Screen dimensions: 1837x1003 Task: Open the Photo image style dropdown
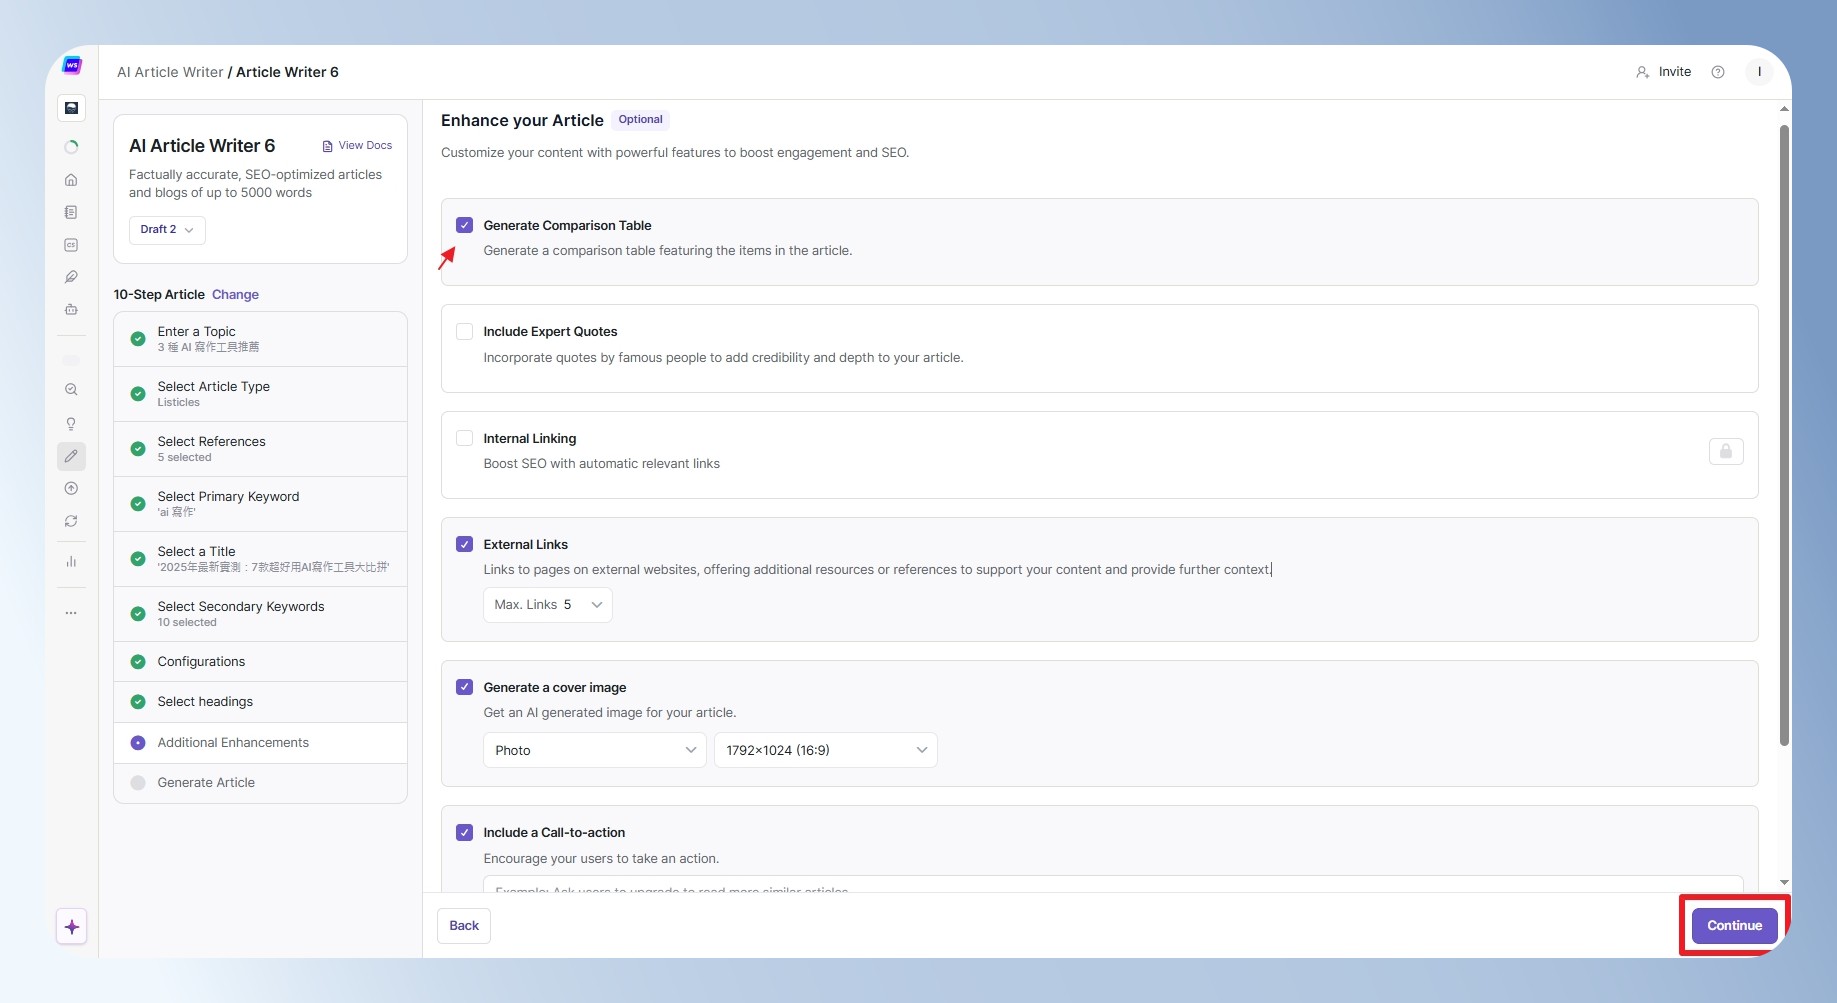point(595,750)
